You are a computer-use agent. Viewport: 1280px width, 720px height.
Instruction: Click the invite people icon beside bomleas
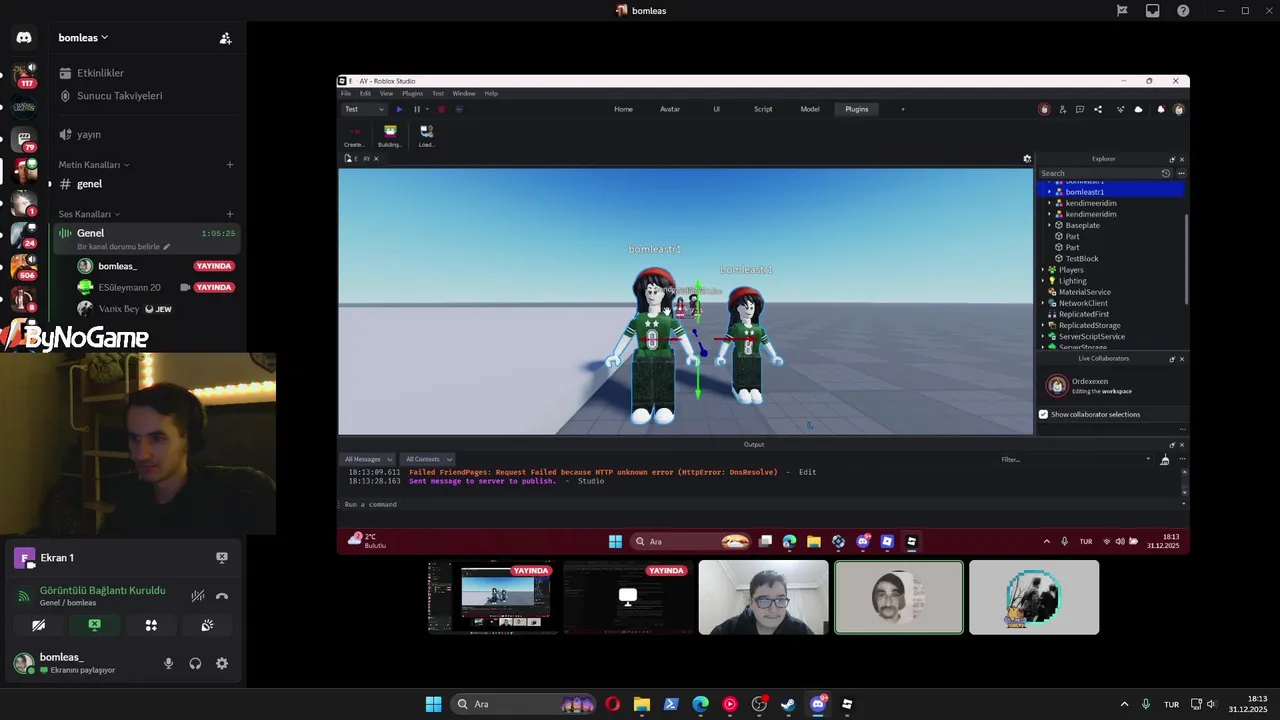point(225,38)
